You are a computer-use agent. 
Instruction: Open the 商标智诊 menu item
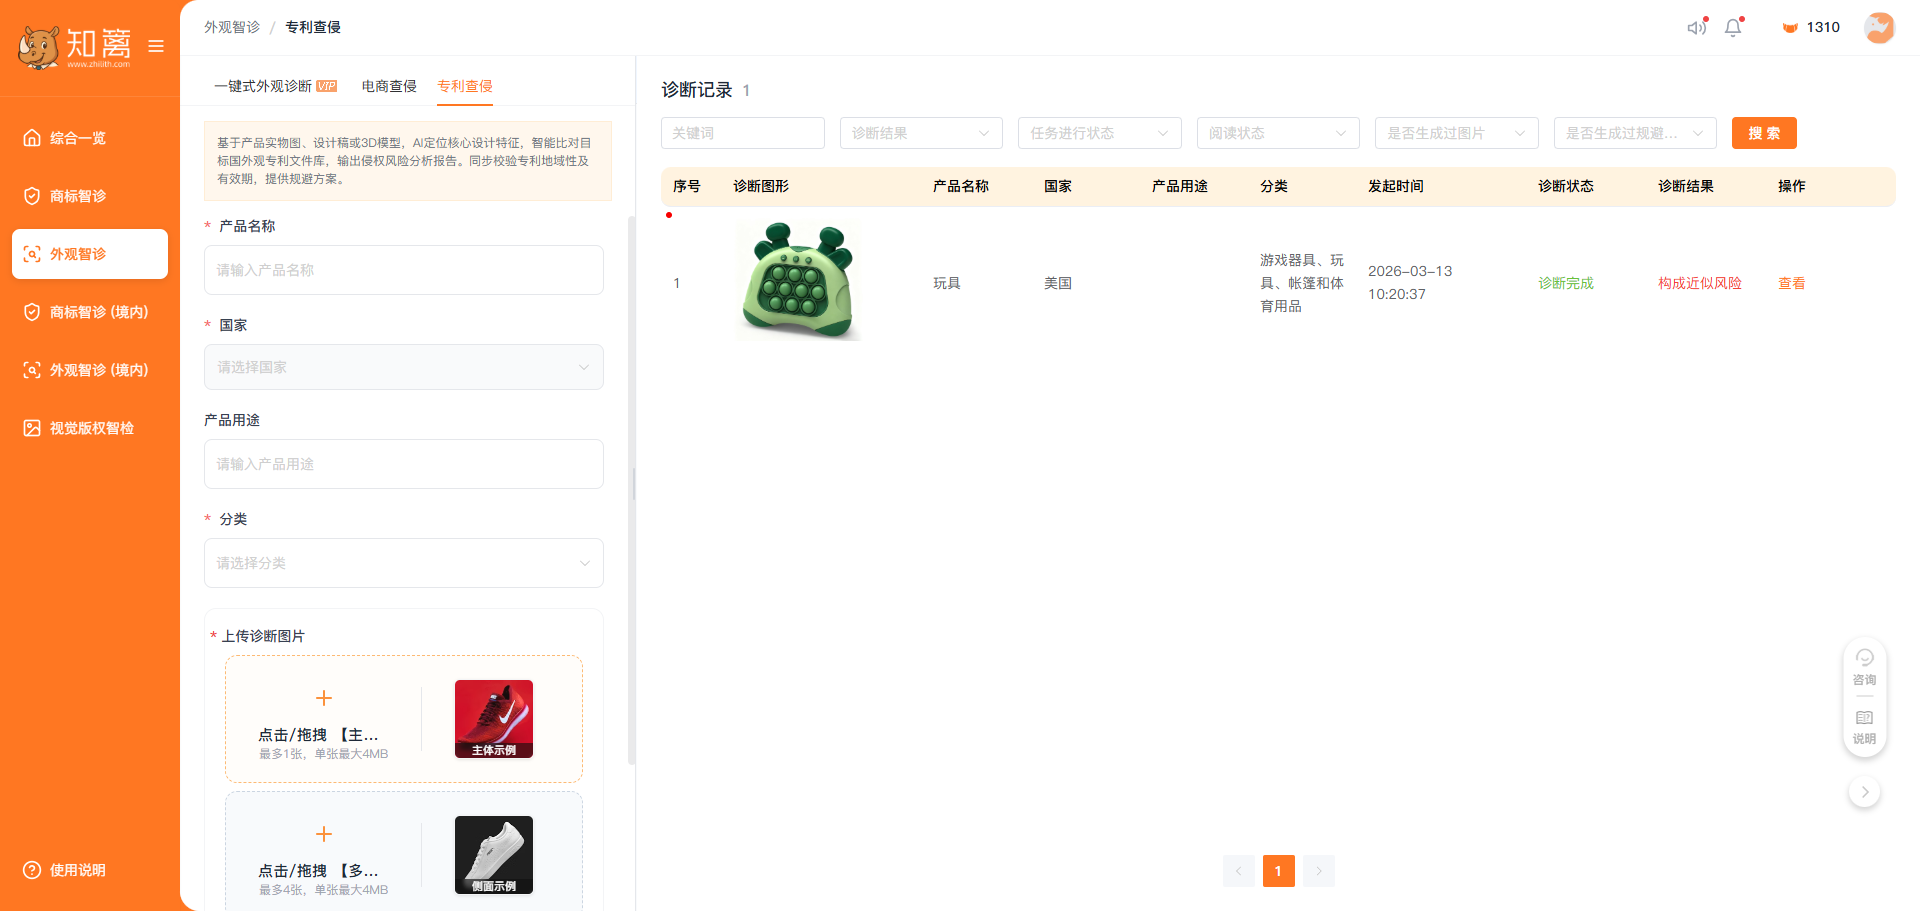(x=90, y=196)
